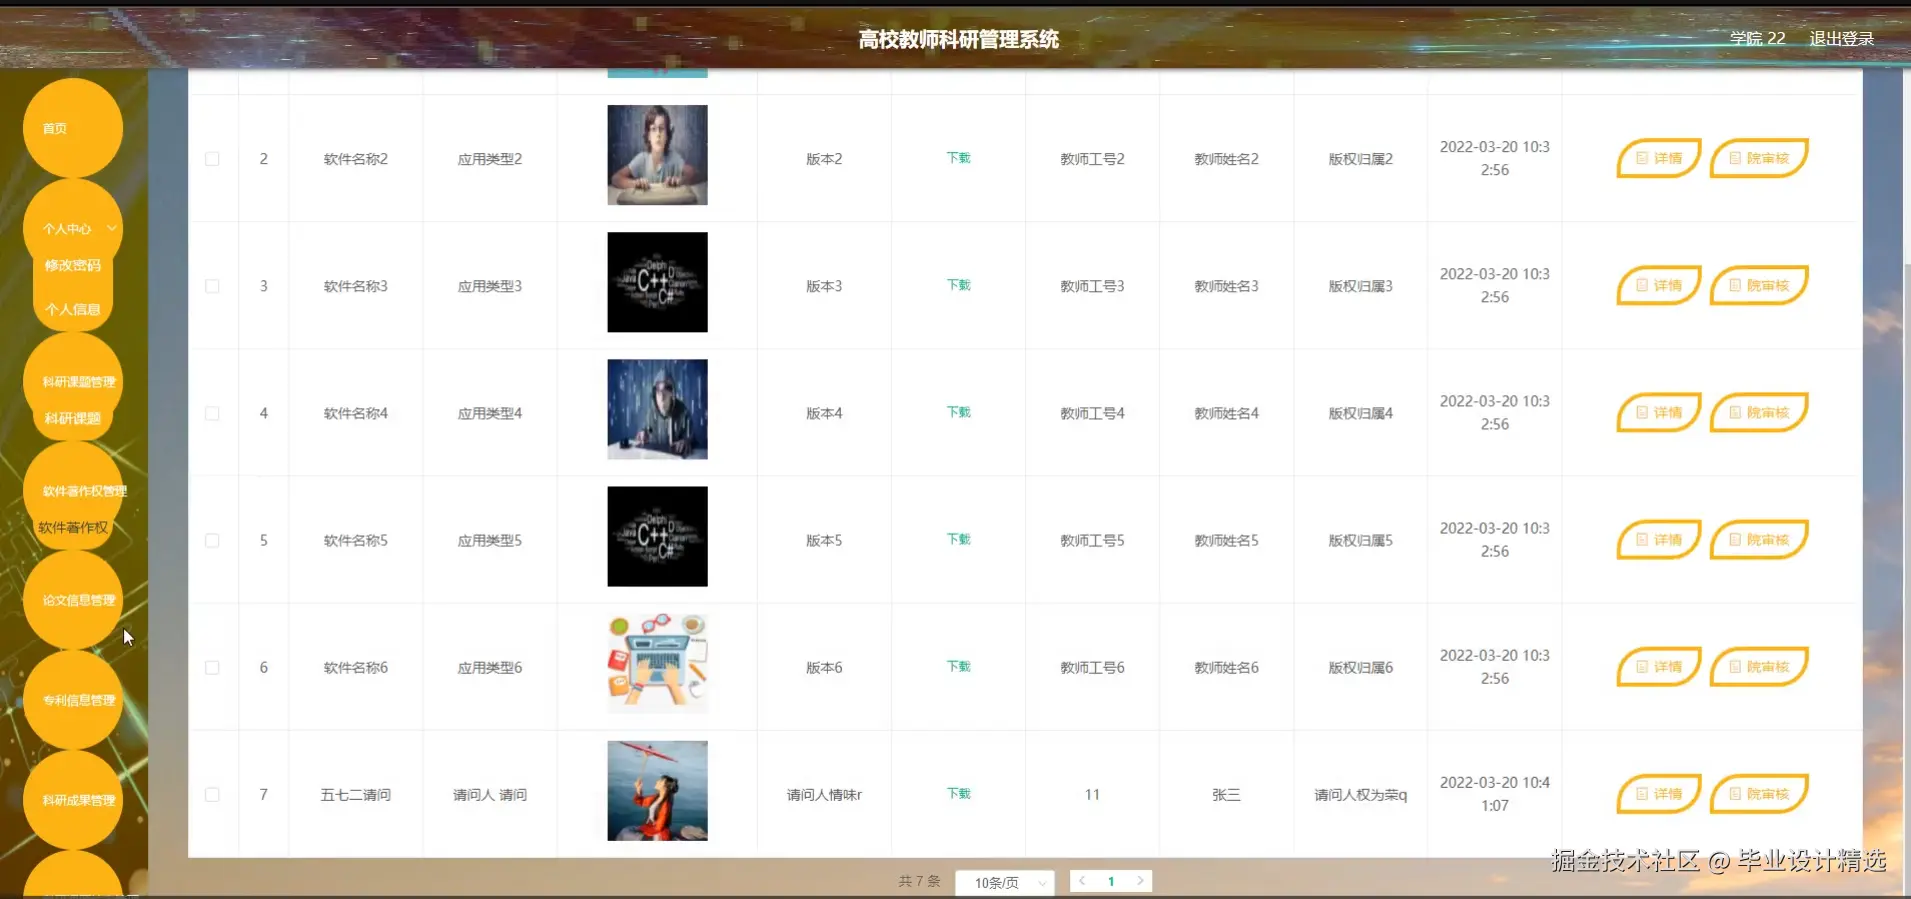Check the checkbox for row 6
This screenshot has height=899, width=1911.
click(212, 667)
